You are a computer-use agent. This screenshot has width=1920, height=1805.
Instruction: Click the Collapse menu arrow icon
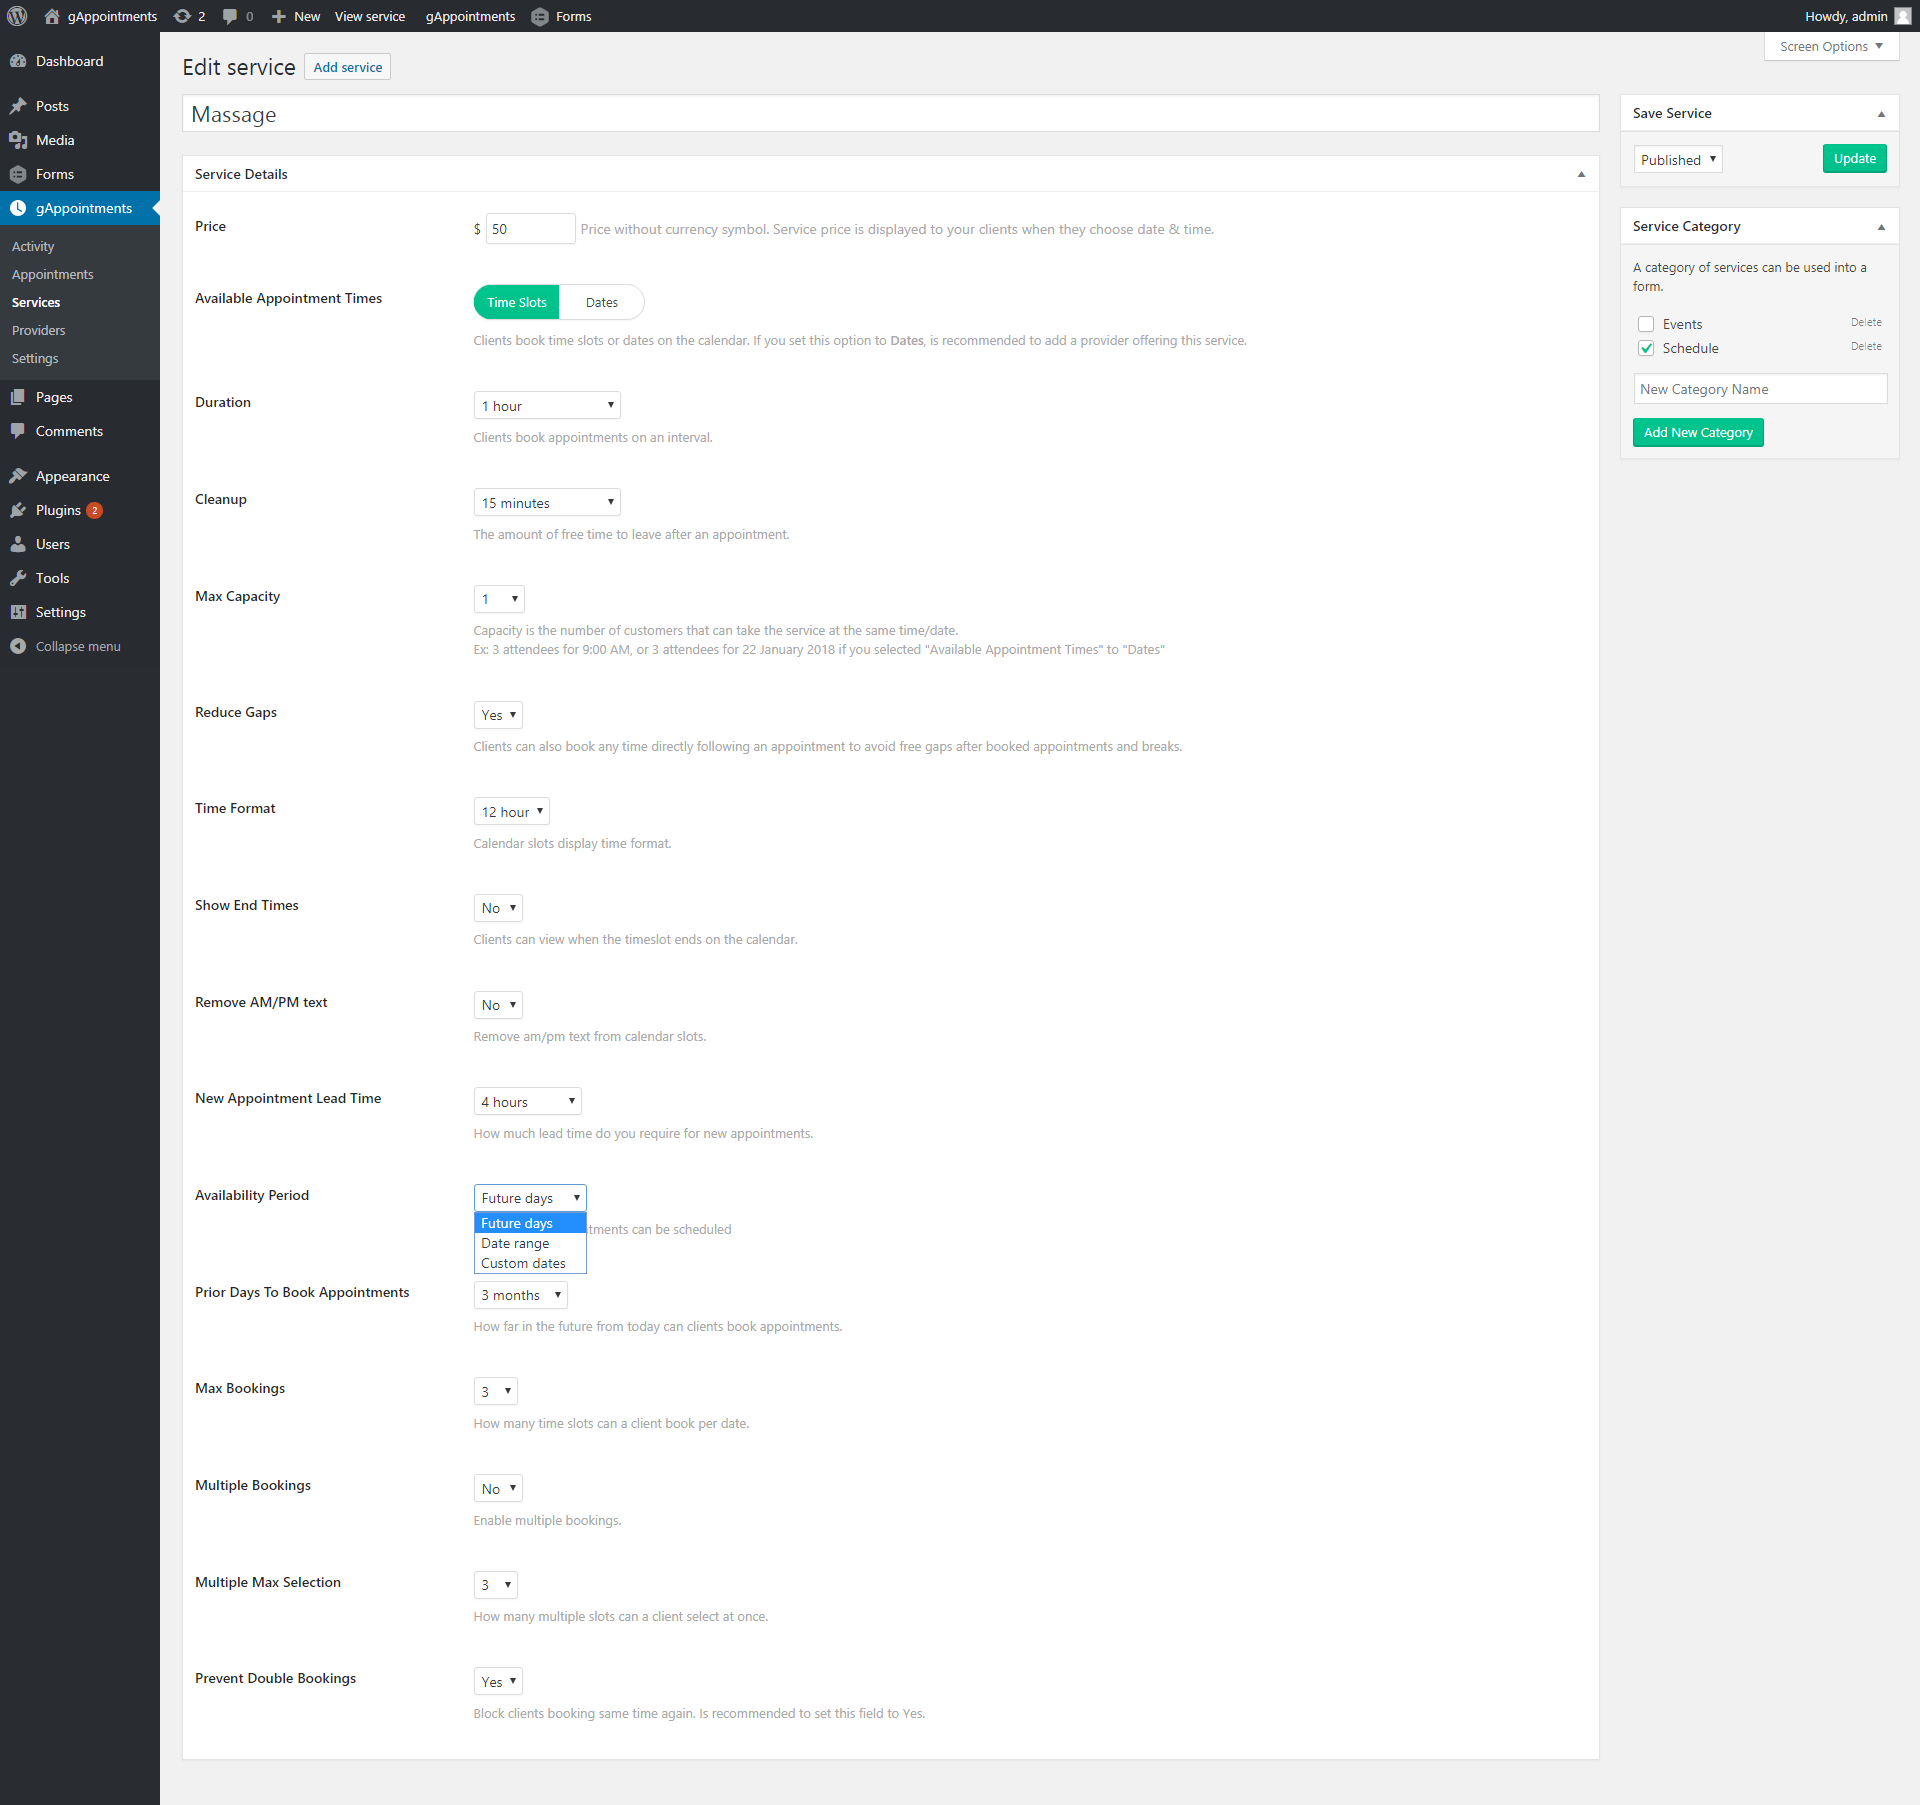coord(18,646)
